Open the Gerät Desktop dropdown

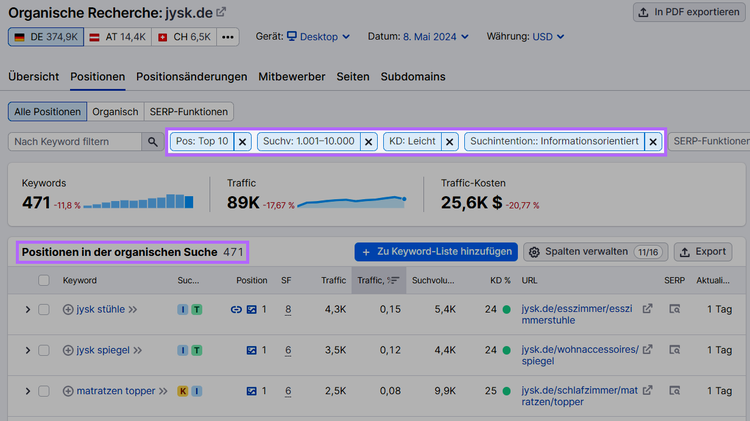pos(319,37)
